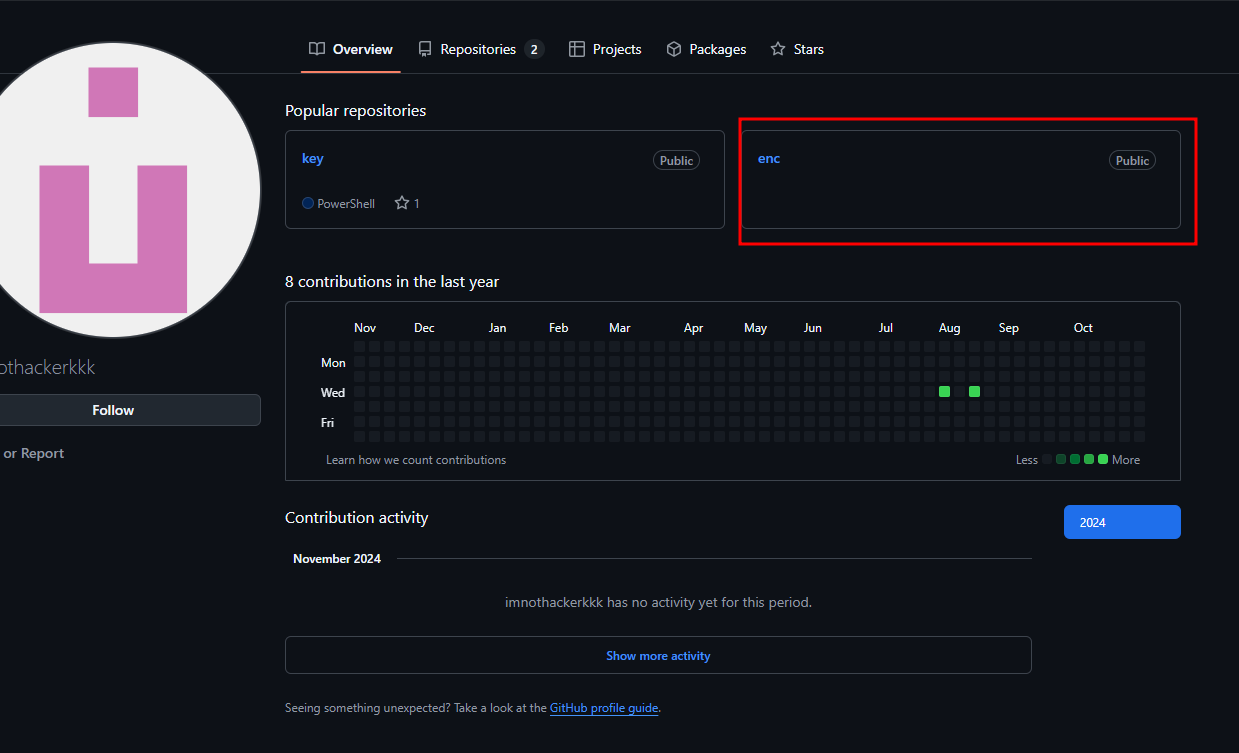Viewport: 1239px width, 753px height.
Task: Click the 'November 2024' timeline label
Action: pos(337,559)
